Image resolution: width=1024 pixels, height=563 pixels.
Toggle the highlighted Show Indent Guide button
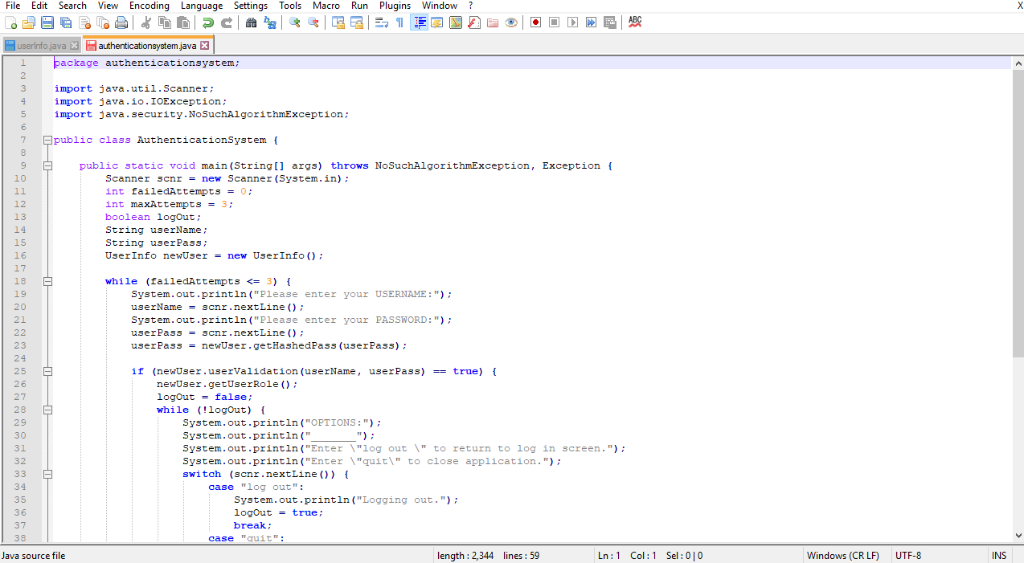[x=419, y=23]
